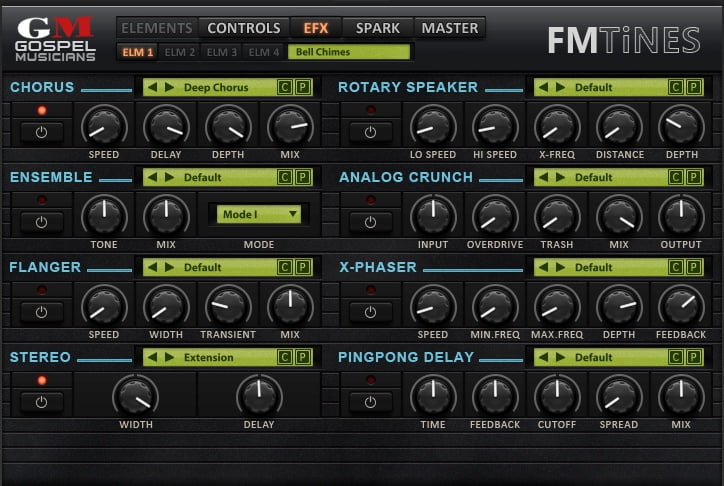Click the C copy icon in X-Phaser preset bar
This screenshot has height=486, width=724.
[676, 267]
